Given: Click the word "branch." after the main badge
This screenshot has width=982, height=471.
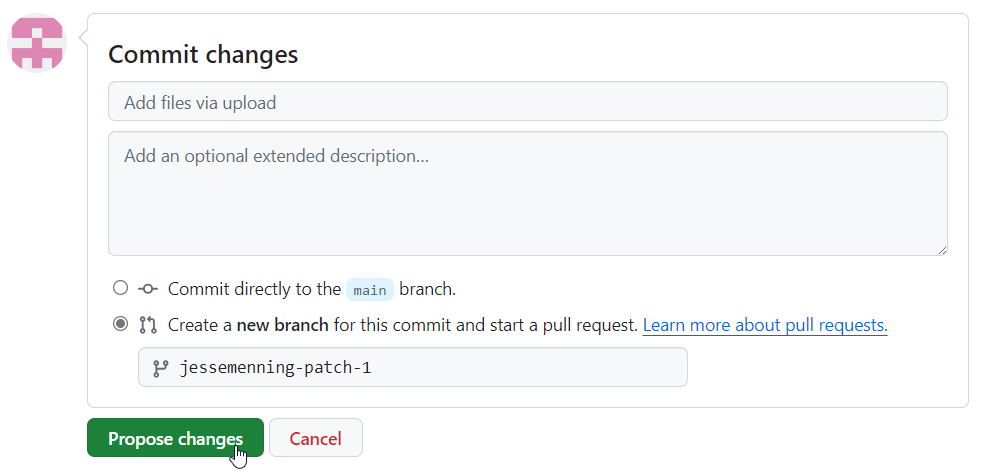Looking at the screenshot, I should pyautogui.click(x=427, y=289).
